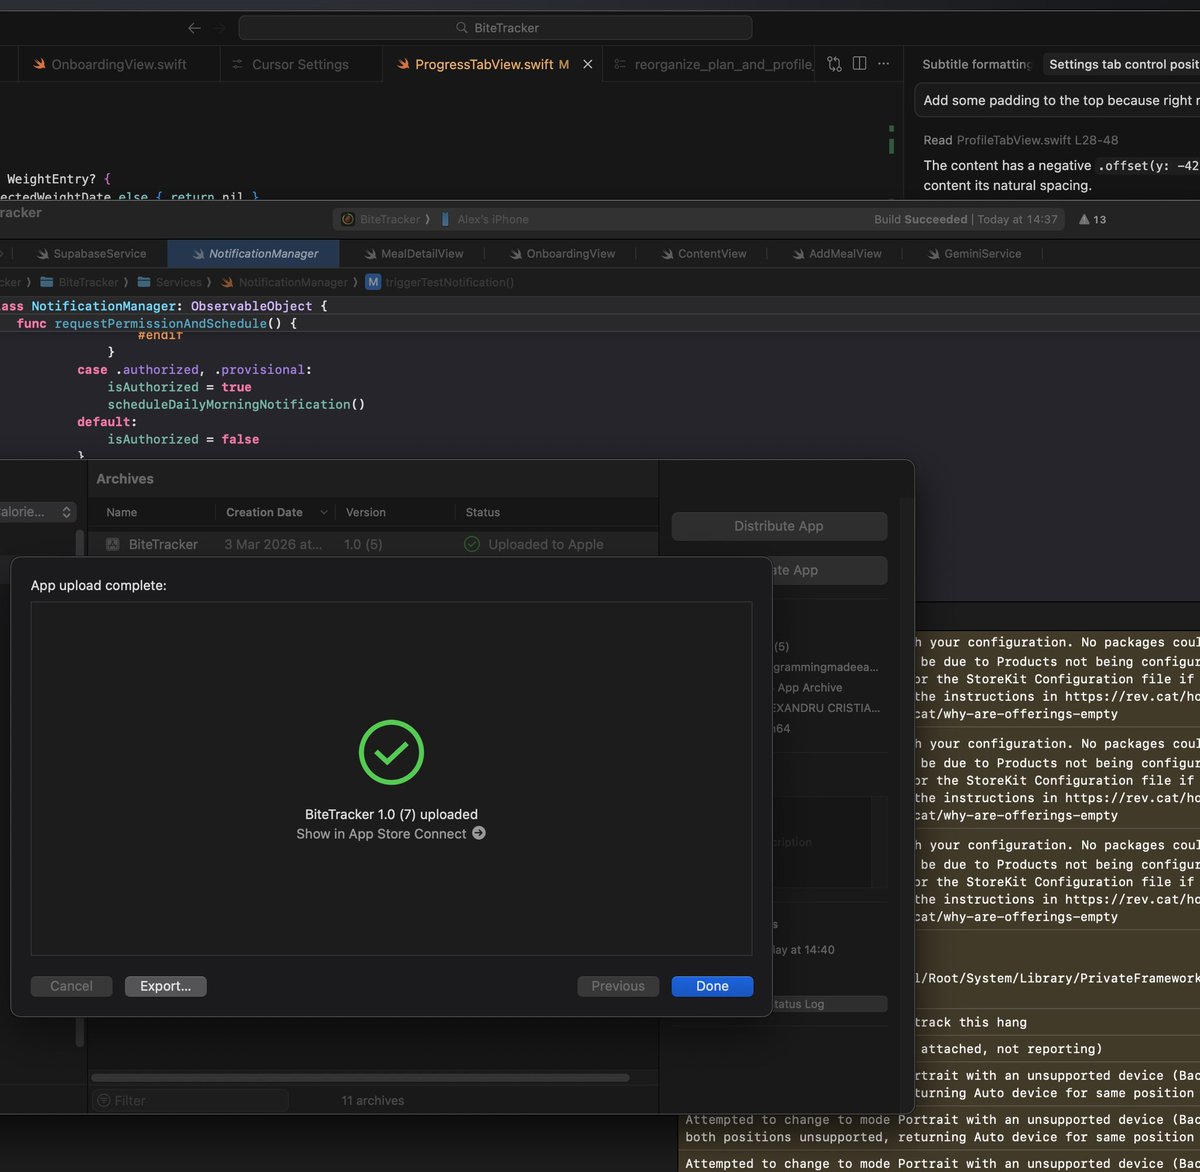
Task: Open the AddMealView tab in Xcode
Action: point(837,254)
